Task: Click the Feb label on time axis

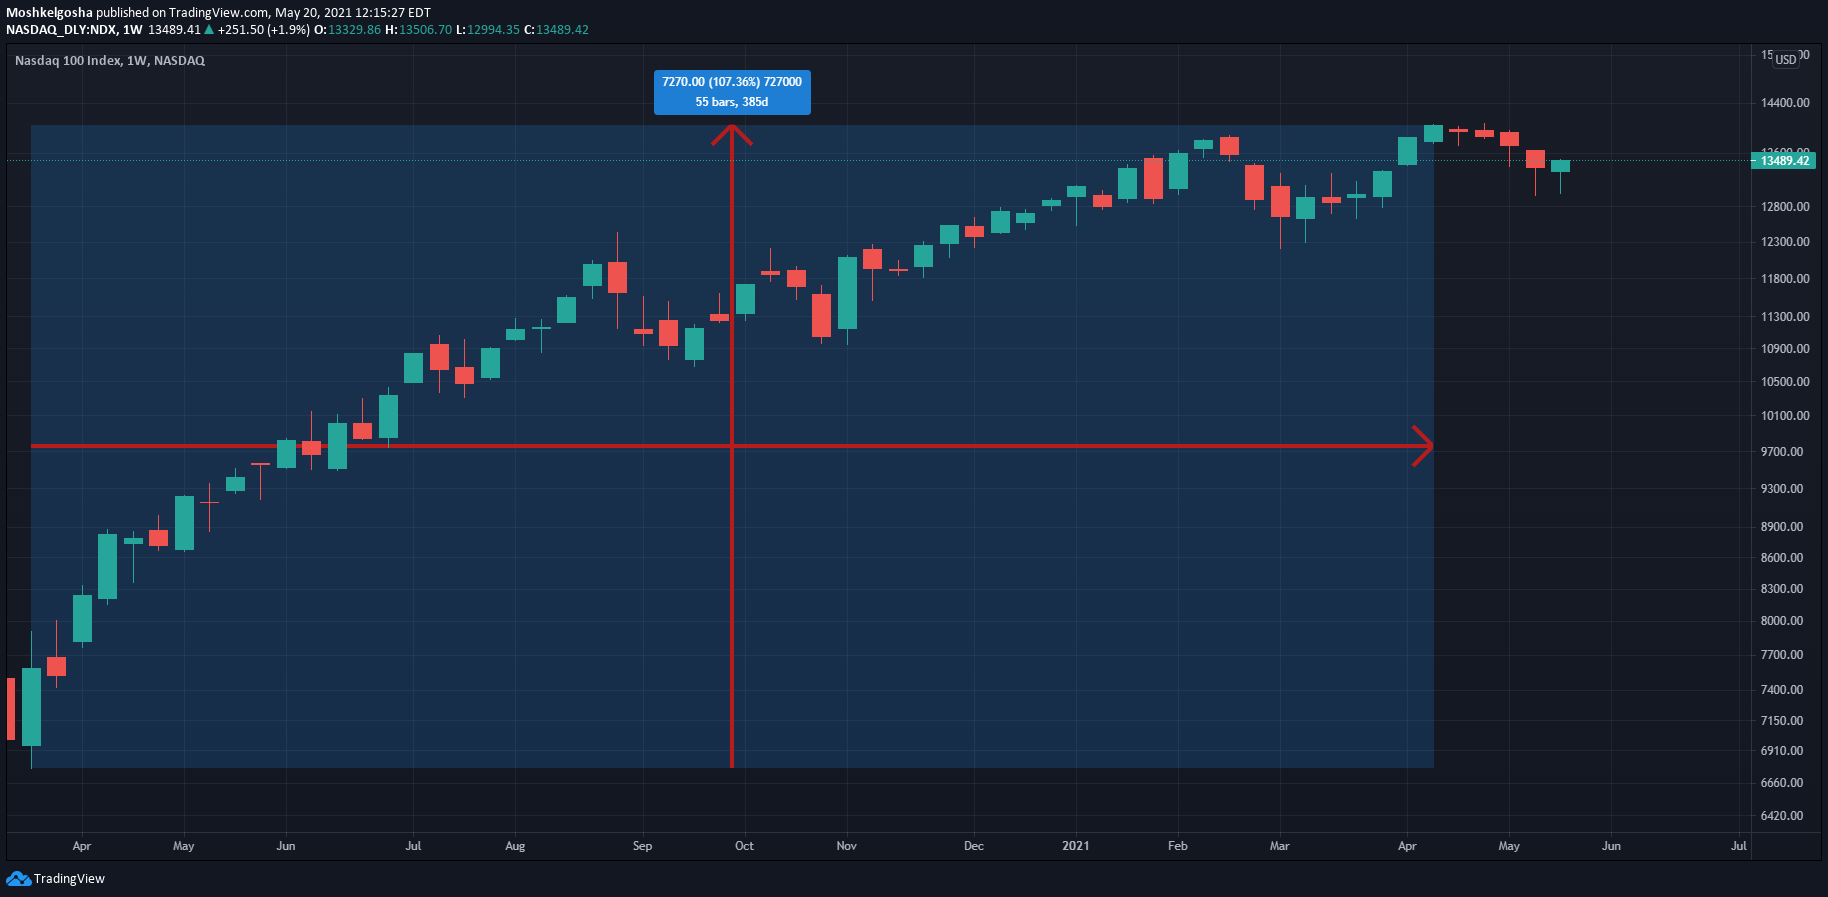Action: point(1178,846)
